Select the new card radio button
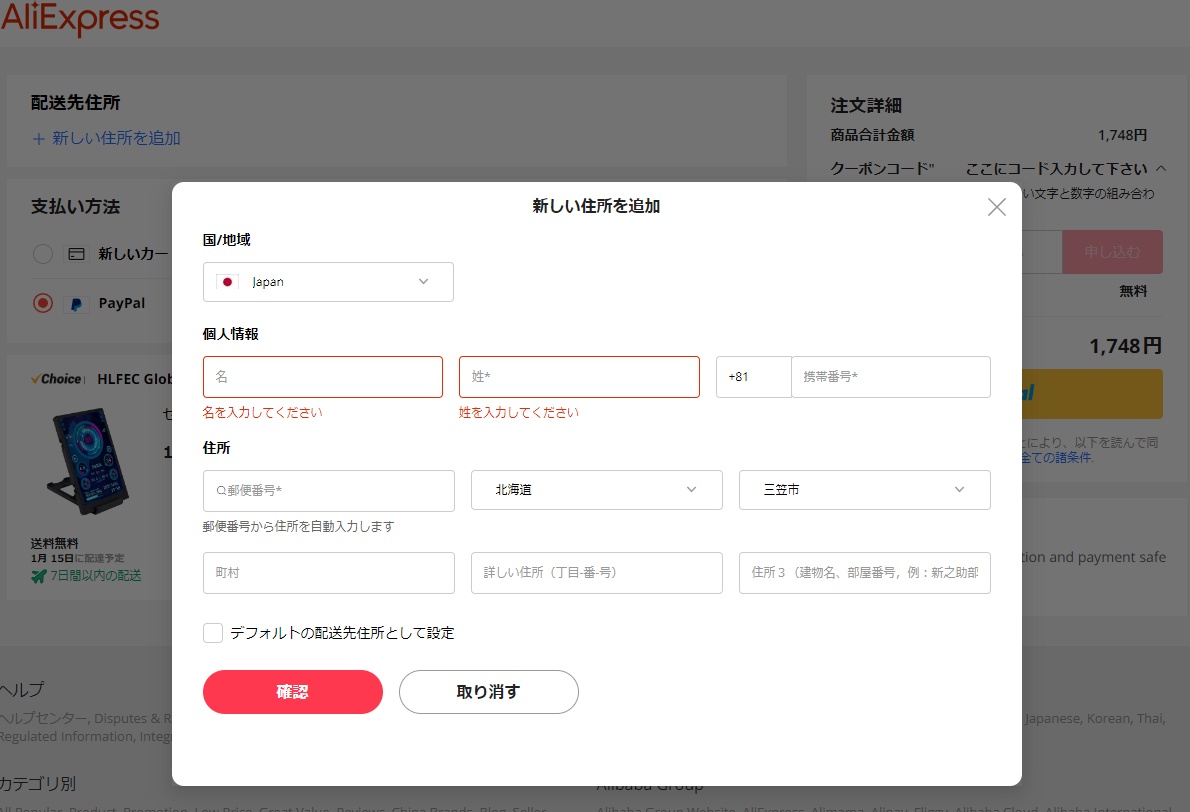1190x812 pixels. coord(42,254)
